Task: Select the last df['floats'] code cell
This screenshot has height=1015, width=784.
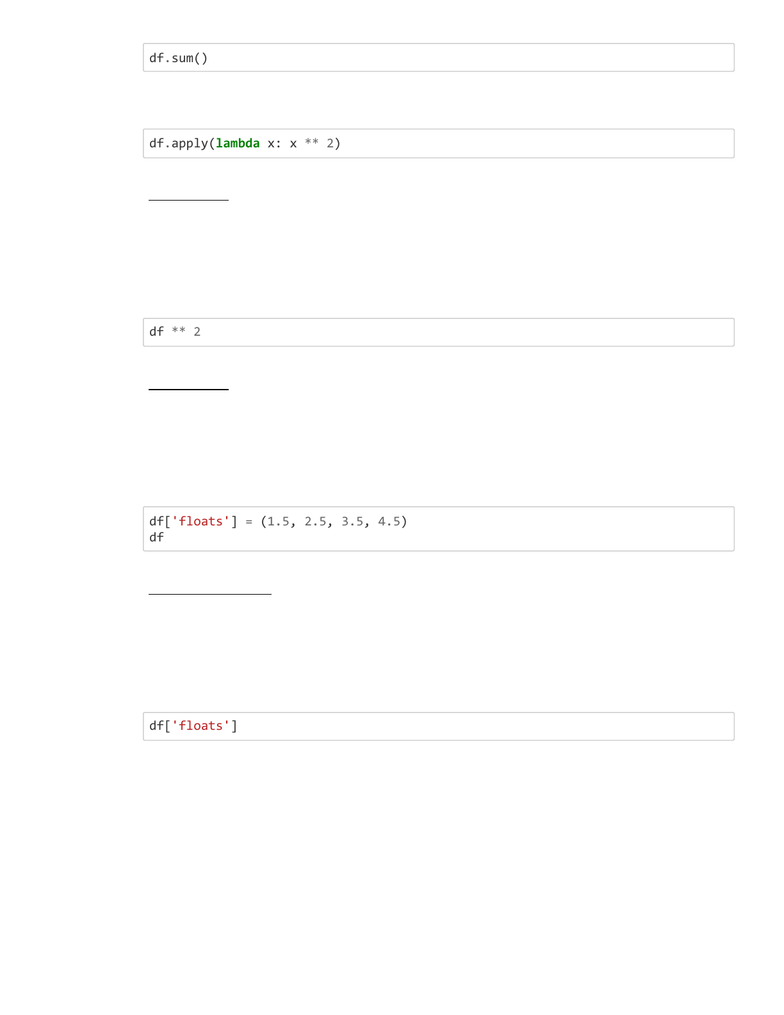Action: (438, 726)
